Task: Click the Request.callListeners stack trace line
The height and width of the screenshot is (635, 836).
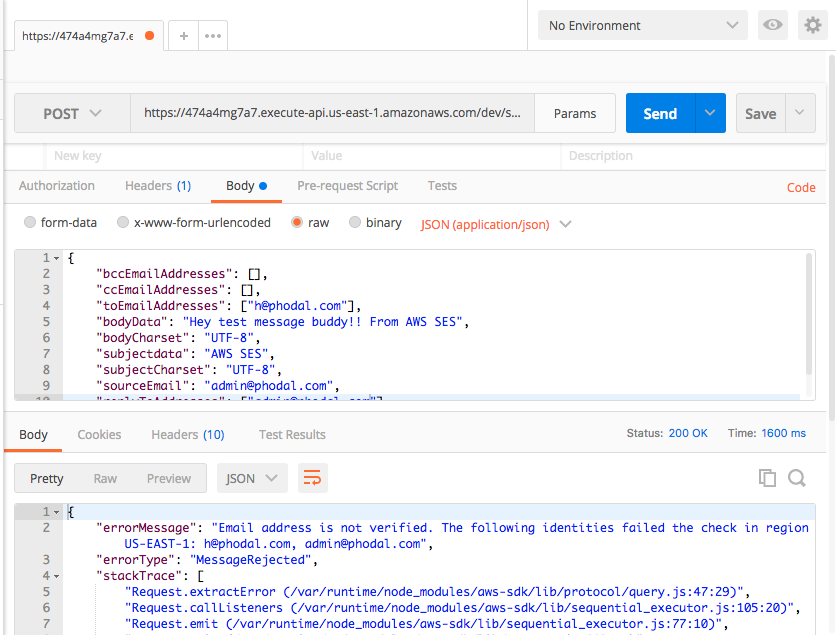Action: 462,608
